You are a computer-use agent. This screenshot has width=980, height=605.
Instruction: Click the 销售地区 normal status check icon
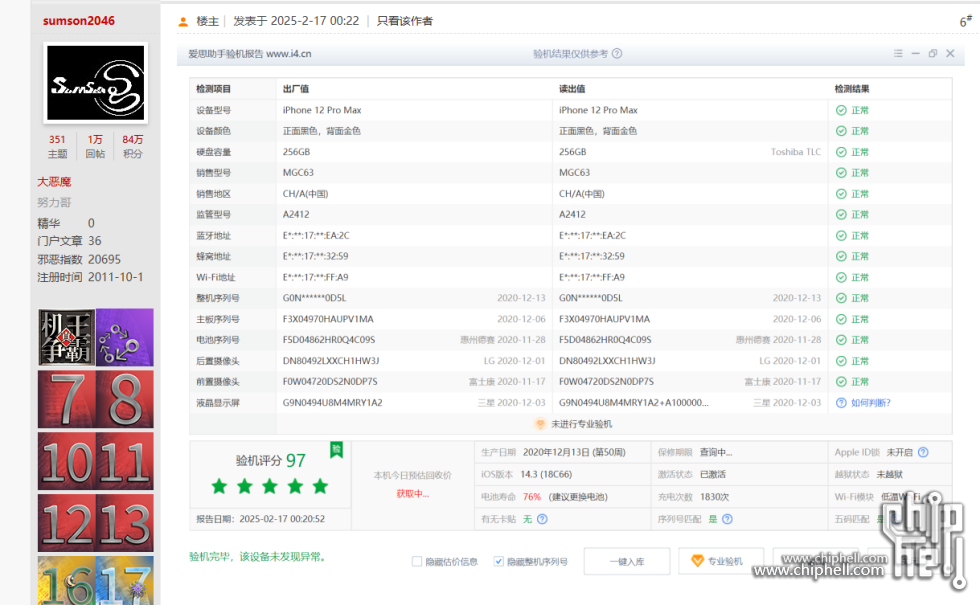pyautogui.click(x=841, y=194)
